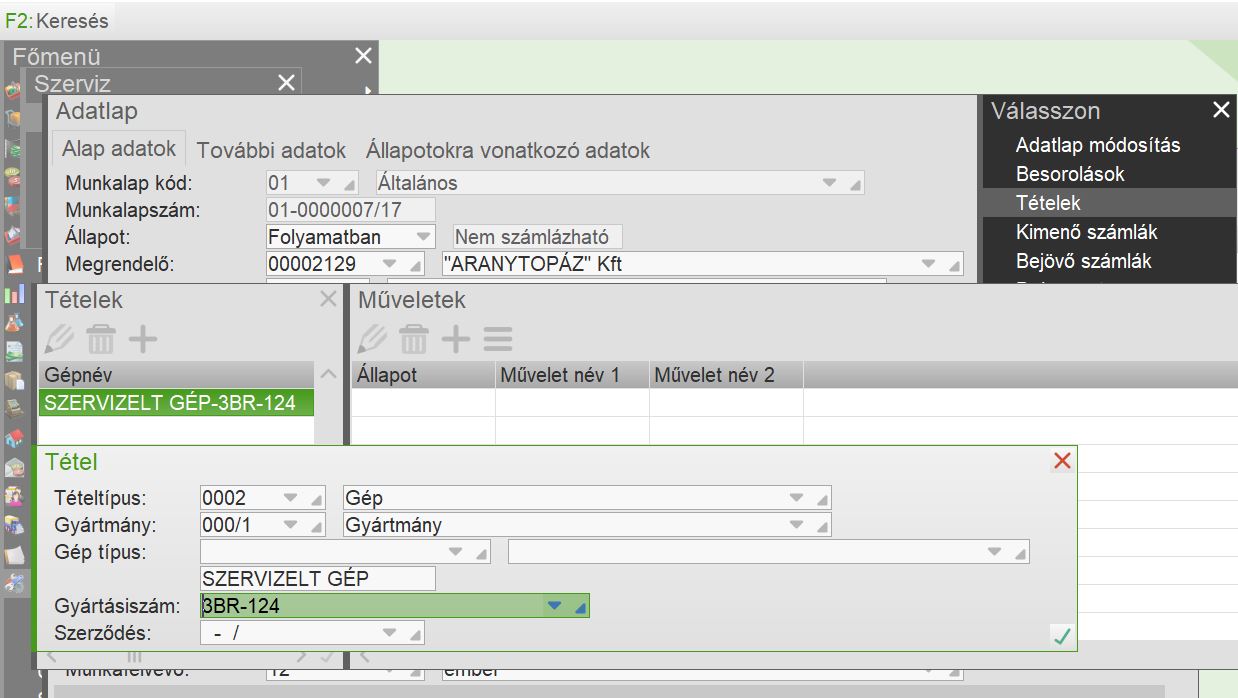
Task: Open the red book icon in sidebar
Action: (x=14, y=265)
